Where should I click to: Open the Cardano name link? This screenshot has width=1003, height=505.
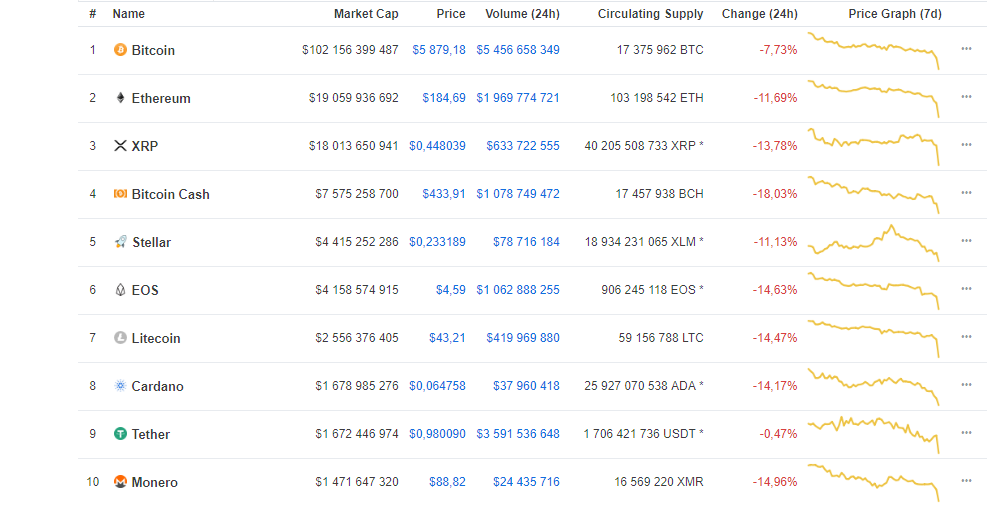[157, 386]
